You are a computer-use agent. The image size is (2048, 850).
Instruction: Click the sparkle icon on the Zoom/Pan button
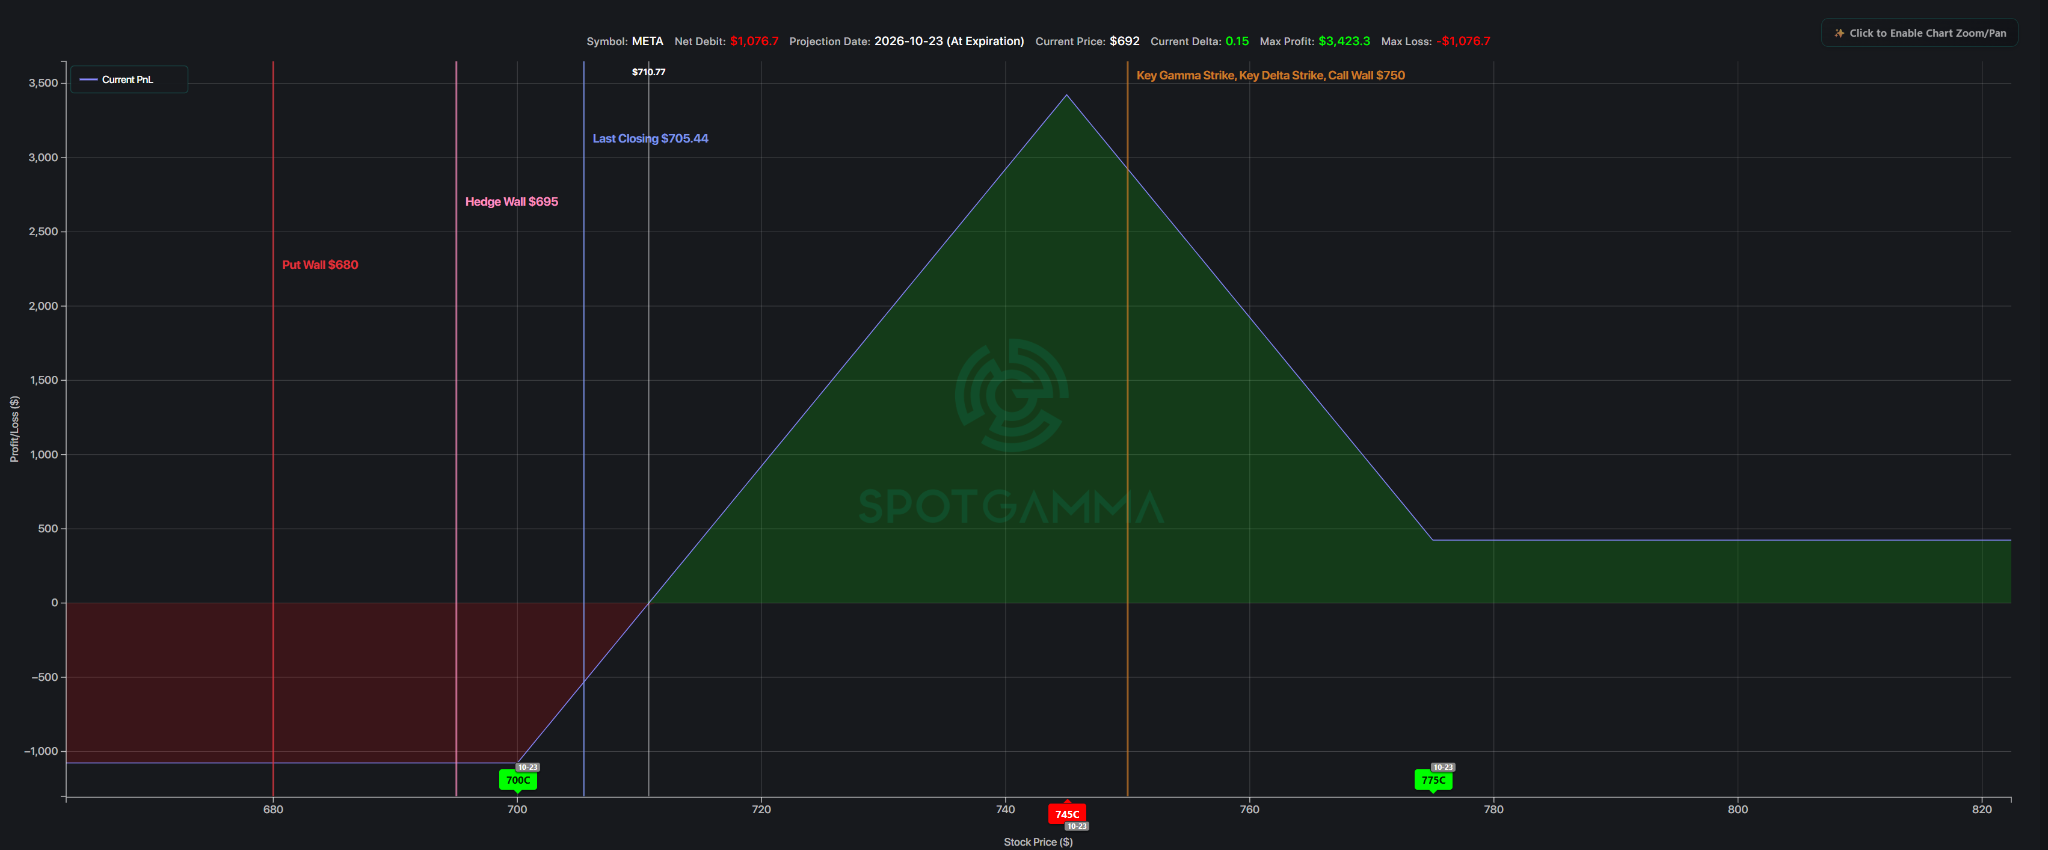[x=1838, y=33]
